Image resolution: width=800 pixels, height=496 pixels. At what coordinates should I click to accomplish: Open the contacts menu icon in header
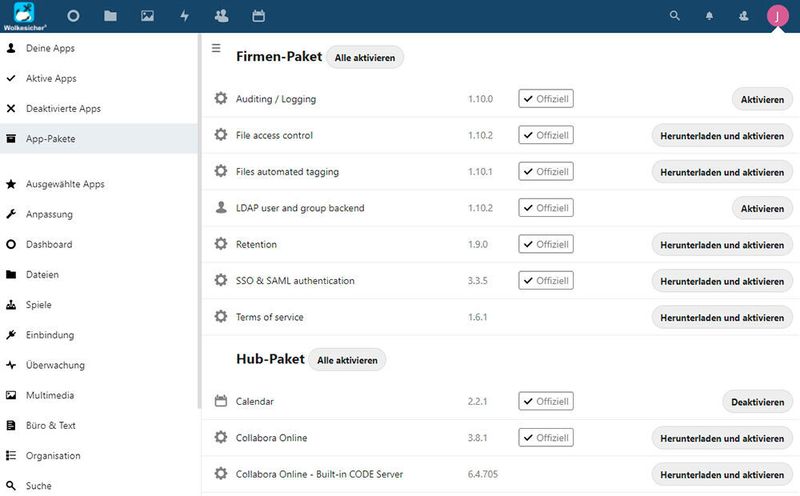pos(744,16)
